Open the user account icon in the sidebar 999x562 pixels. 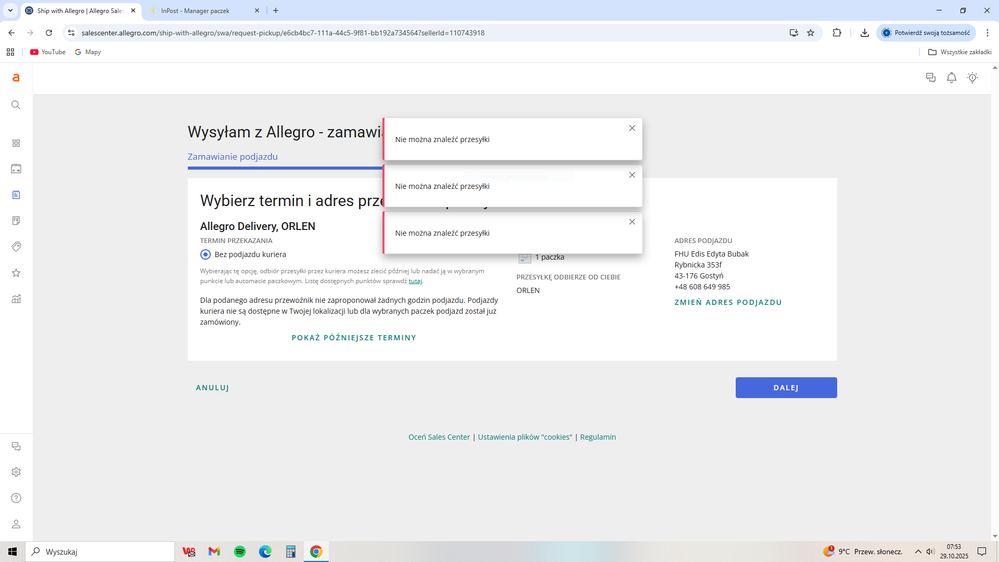click(16, 524)
